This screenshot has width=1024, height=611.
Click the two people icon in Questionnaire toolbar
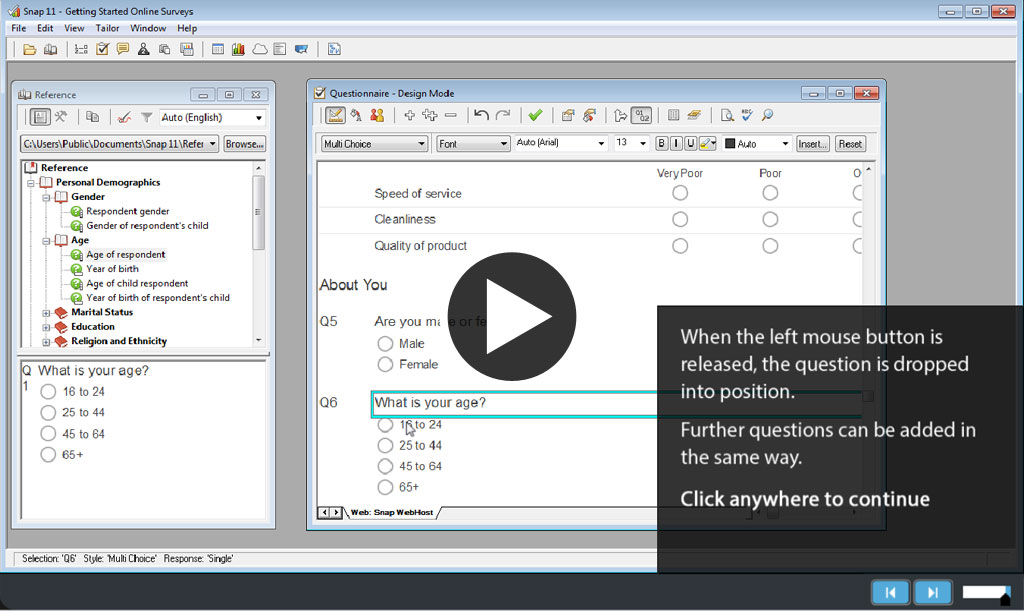tap(377, 116)
